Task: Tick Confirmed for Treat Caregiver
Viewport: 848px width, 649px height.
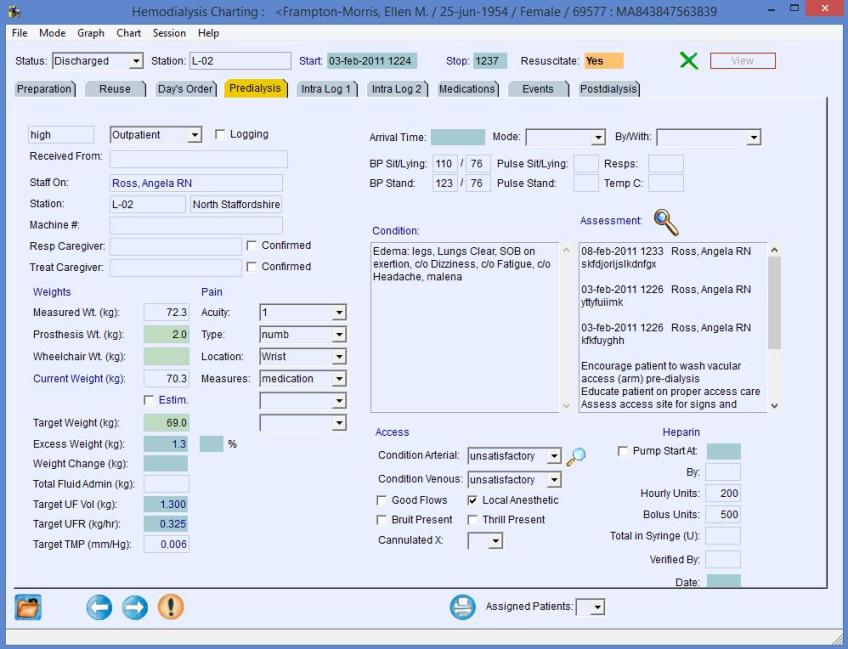Action: coord(251,267)
